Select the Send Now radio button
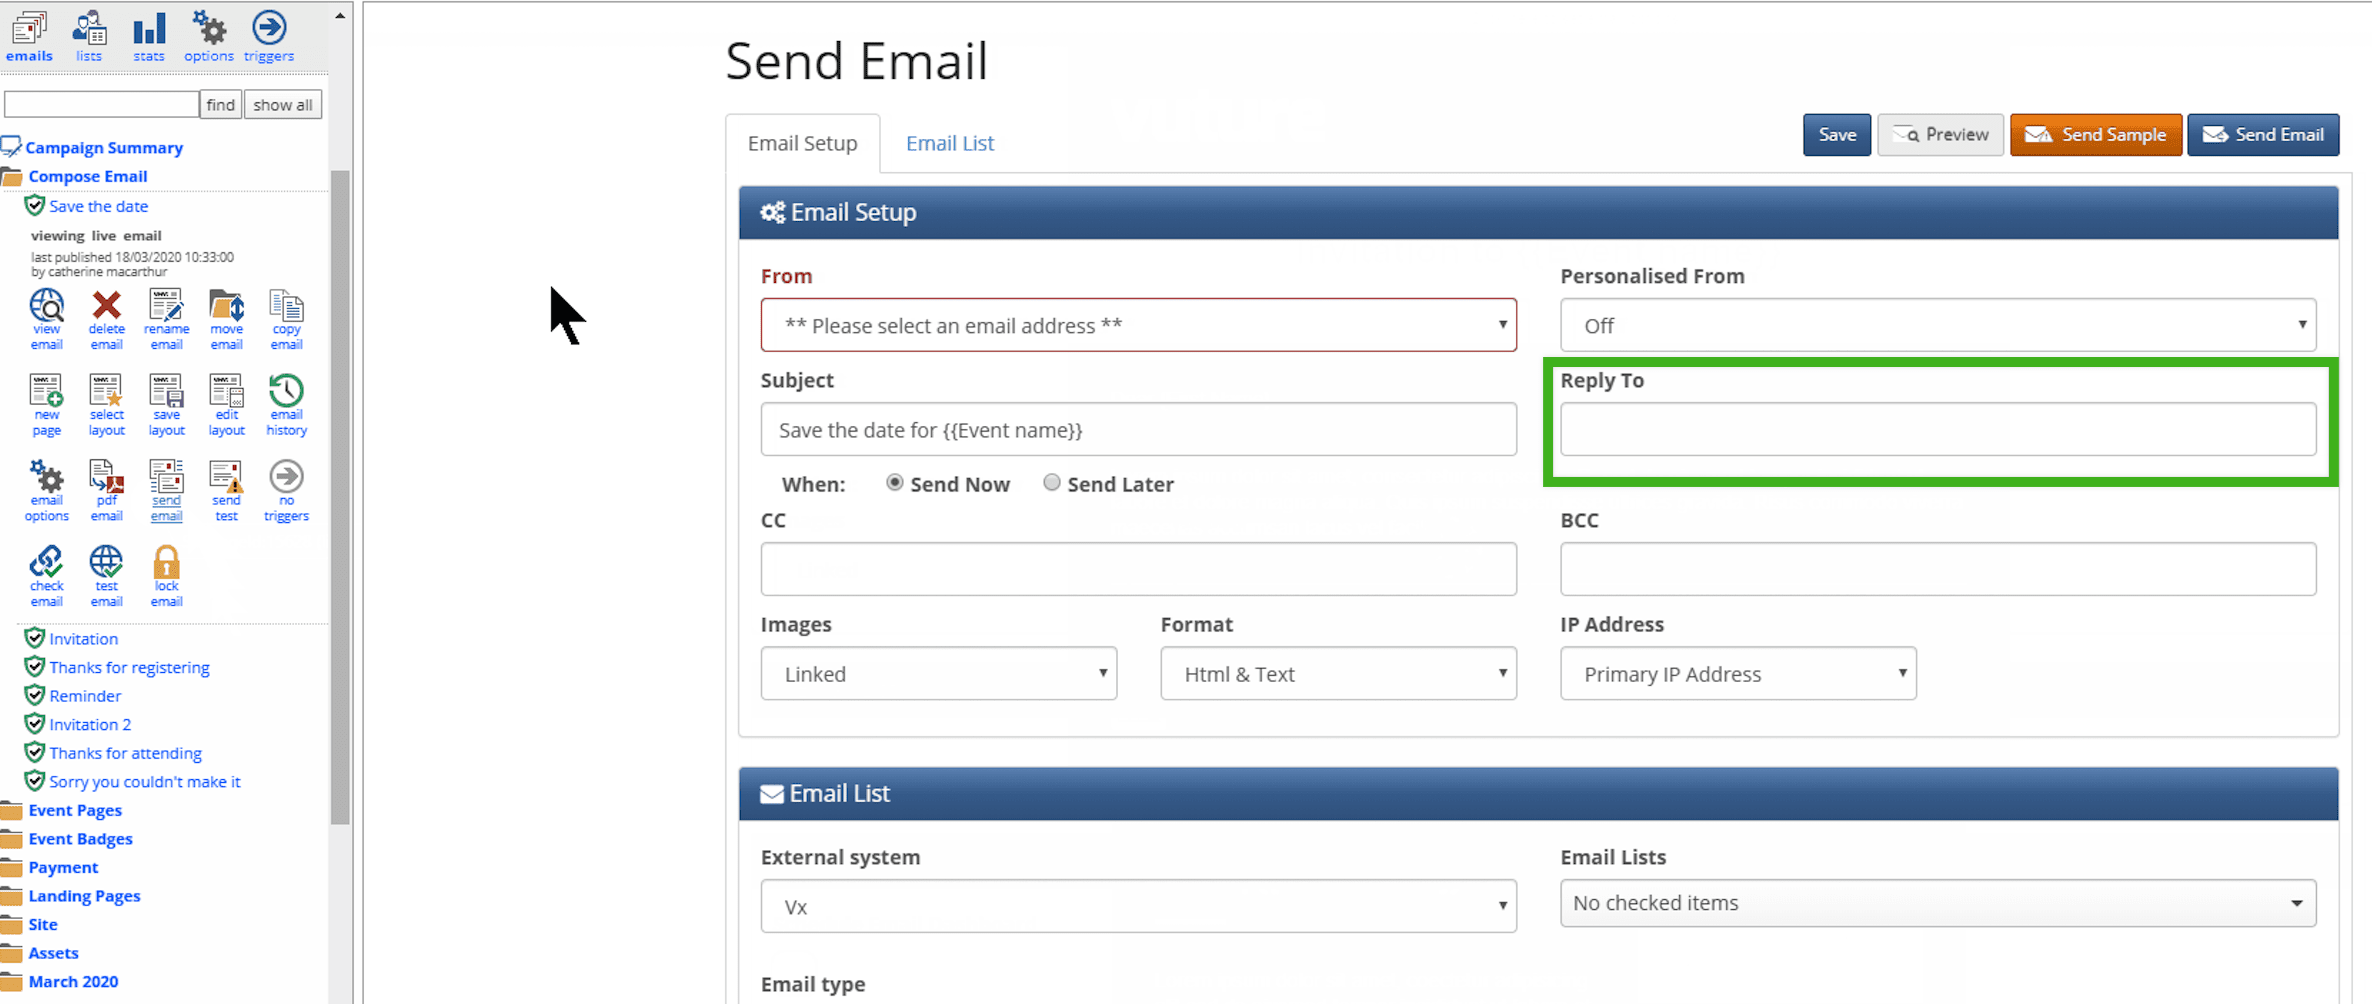The width and height of the screenshot is (2372, 1004). click(x=895, y=483)
